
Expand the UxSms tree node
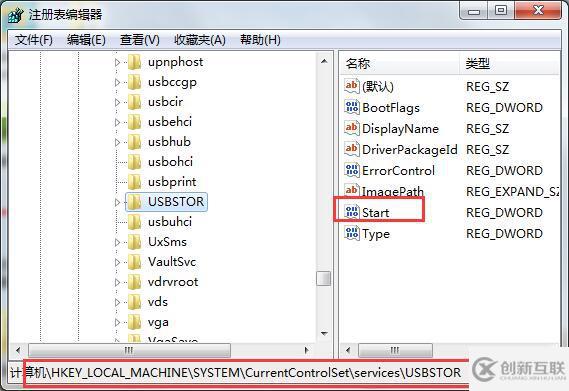click(117, 242)
